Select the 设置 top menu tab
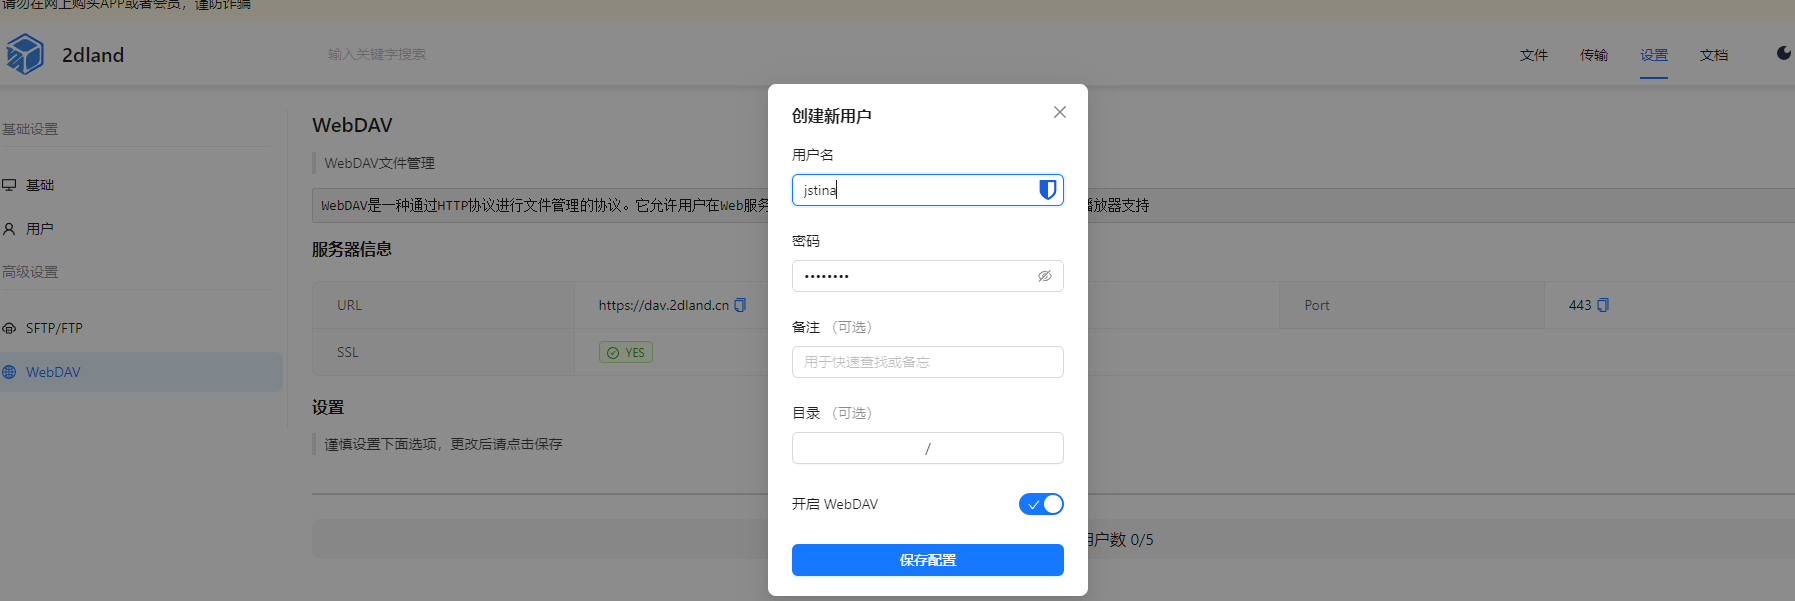This screenshot has height=601, width=1795. [x=1654, y=55]
